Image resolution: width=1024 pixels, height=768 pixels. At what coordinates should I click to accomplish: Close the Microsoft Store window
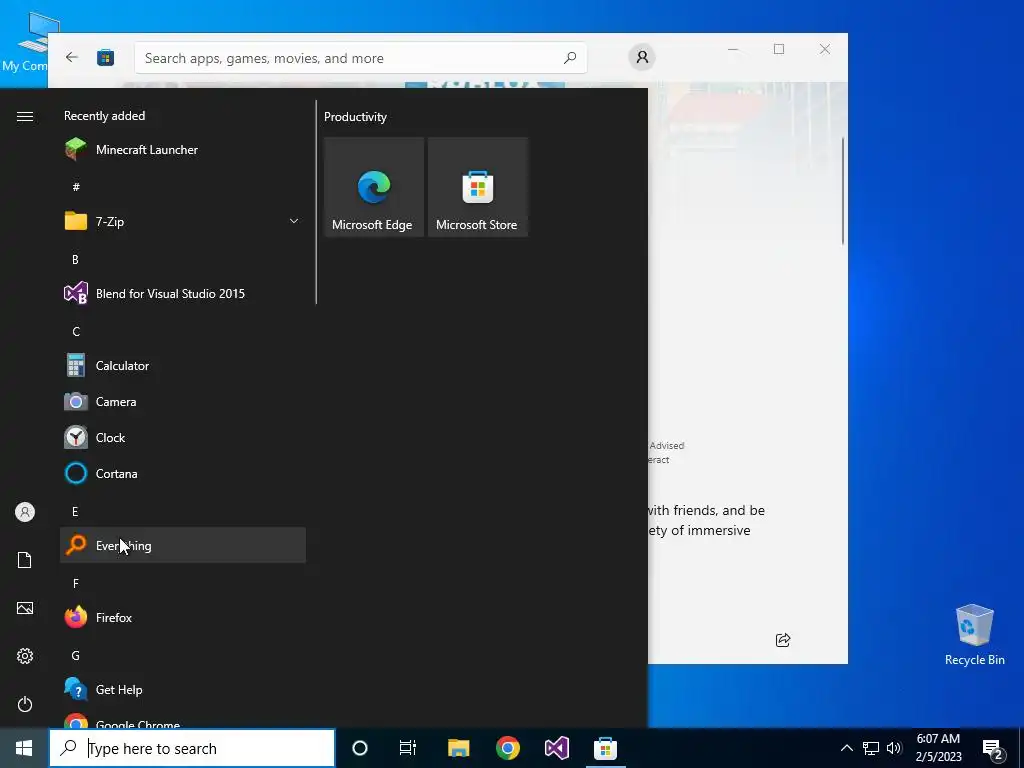(x=825, y=49)
